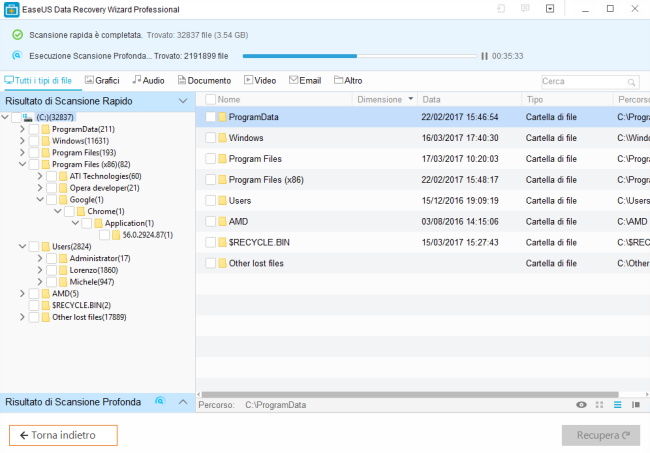Image resolution: width=650 pixels, height=453 pixels.
Task: Click the deep scan running icon in status area
Action: tap(17, 55)
